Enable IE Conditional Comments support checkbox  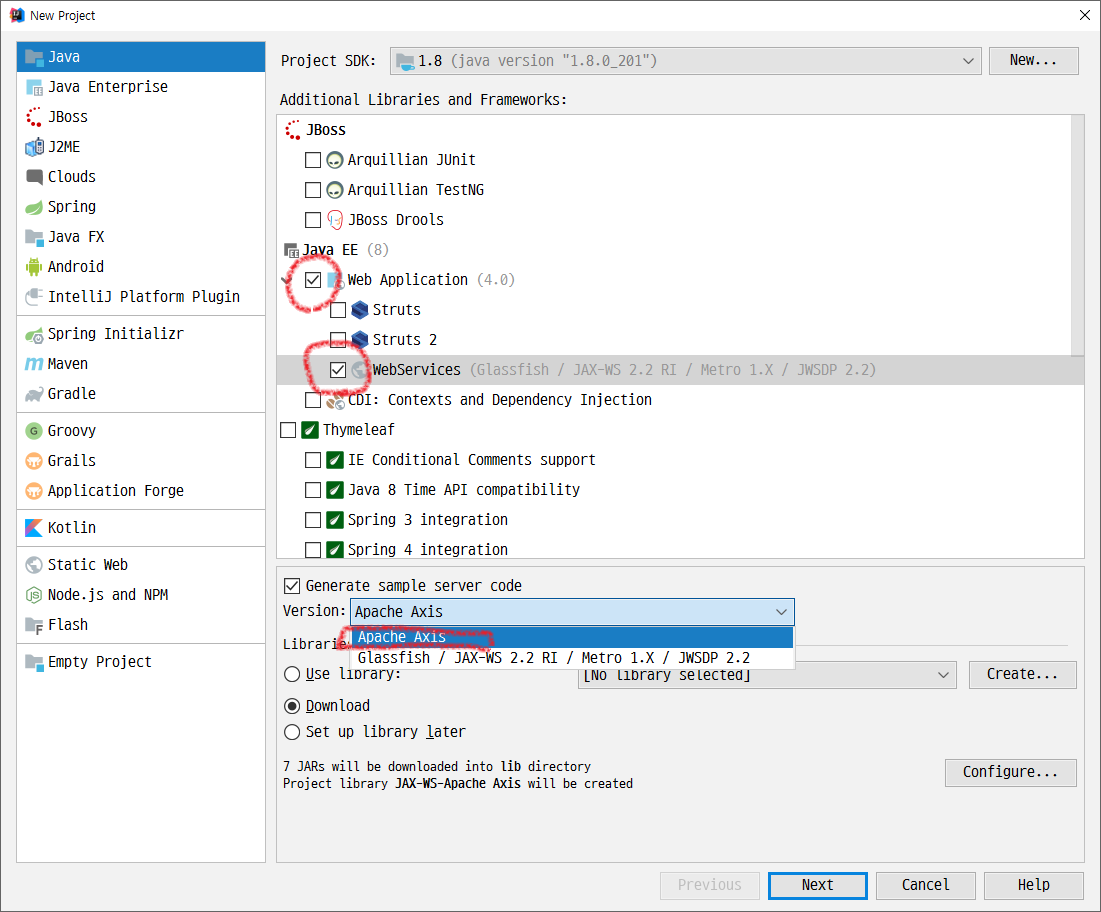coord(313,460)
